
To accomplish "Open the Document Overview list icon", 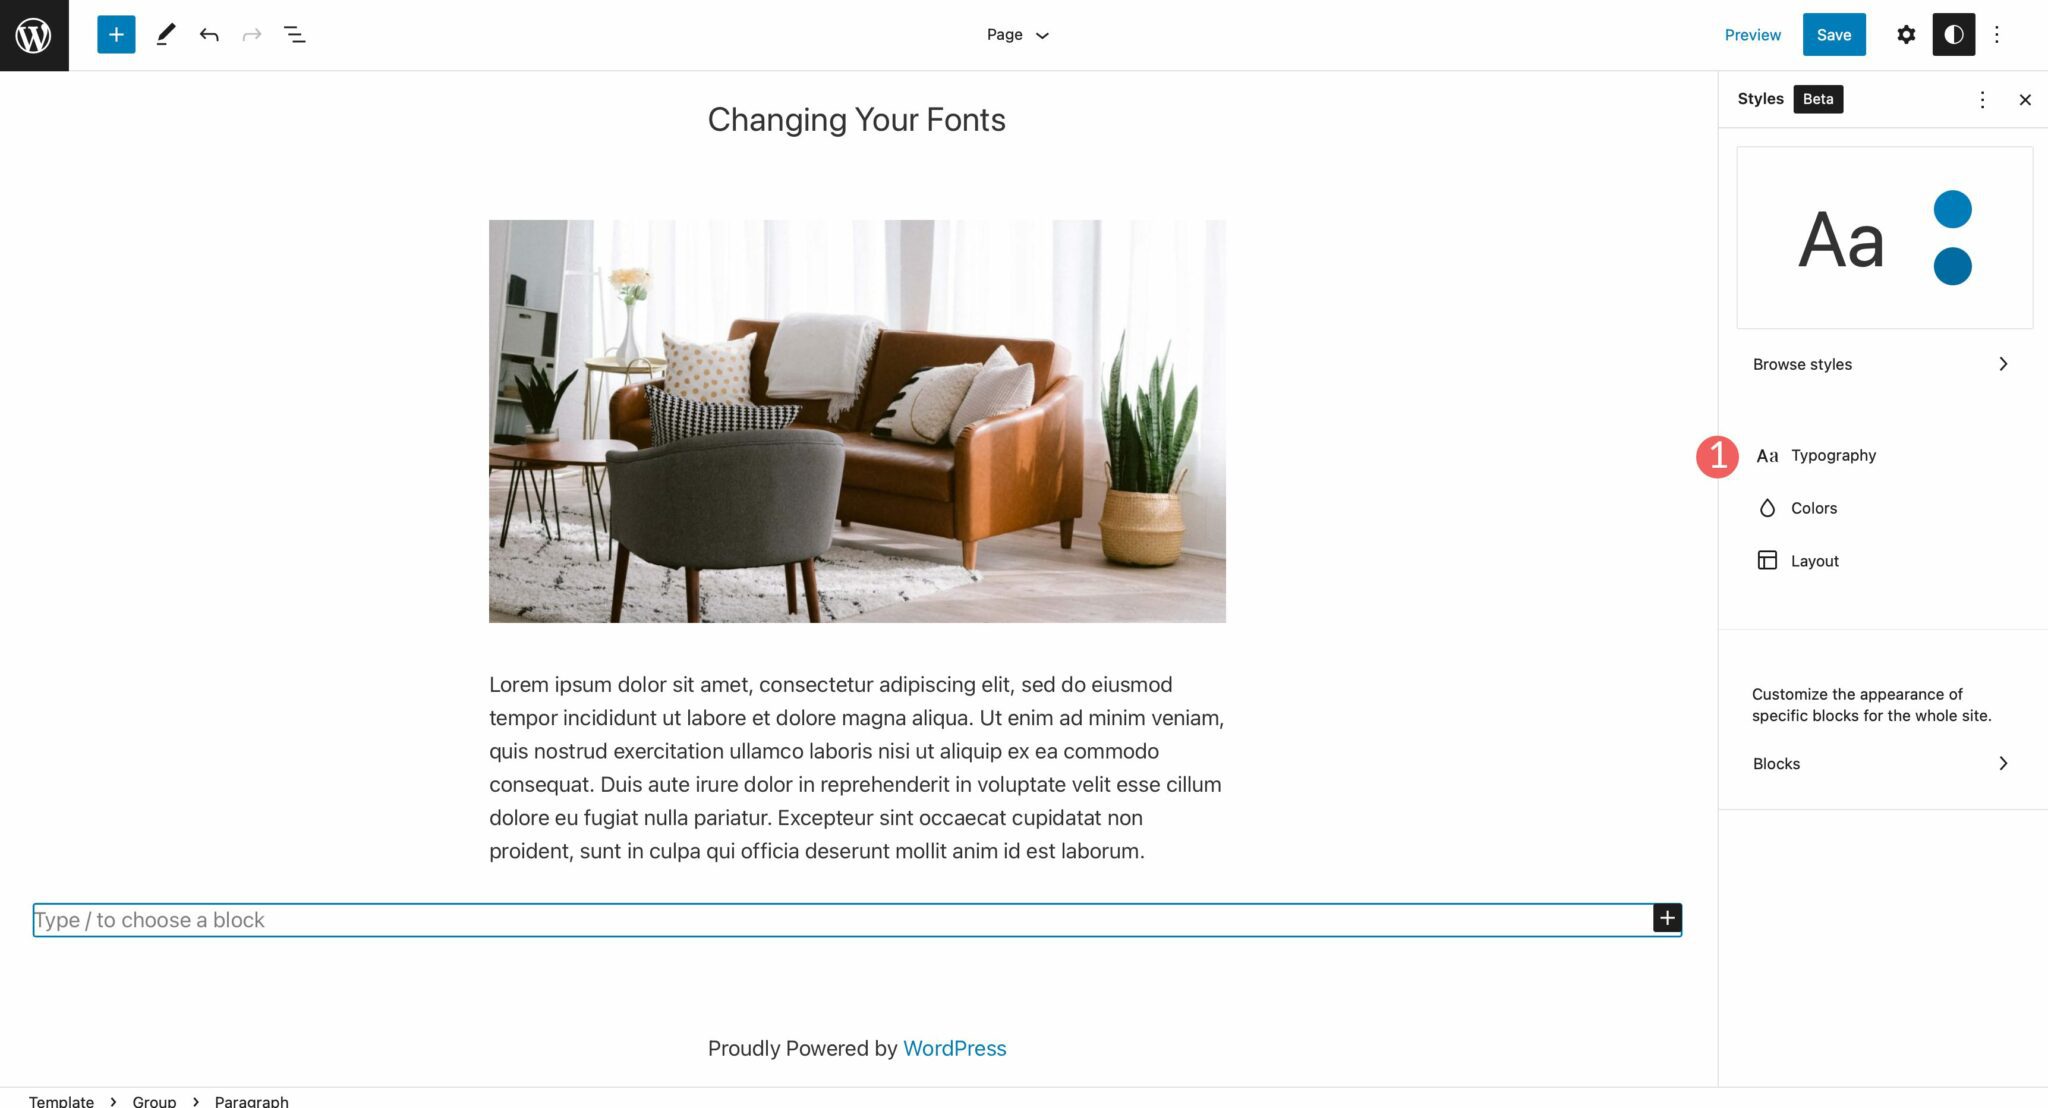I will [295, 34].
